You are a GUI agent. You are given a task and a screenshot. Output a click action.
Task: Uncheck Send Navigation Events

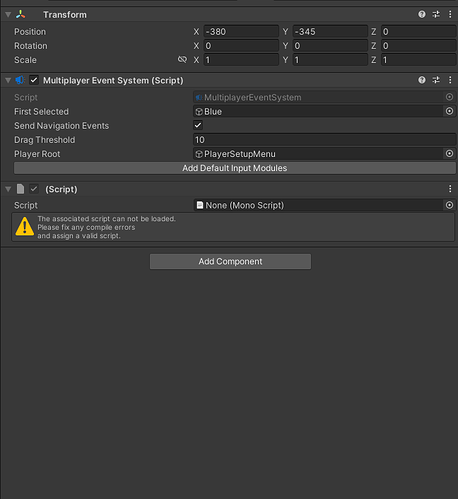(x=198, y=125)
